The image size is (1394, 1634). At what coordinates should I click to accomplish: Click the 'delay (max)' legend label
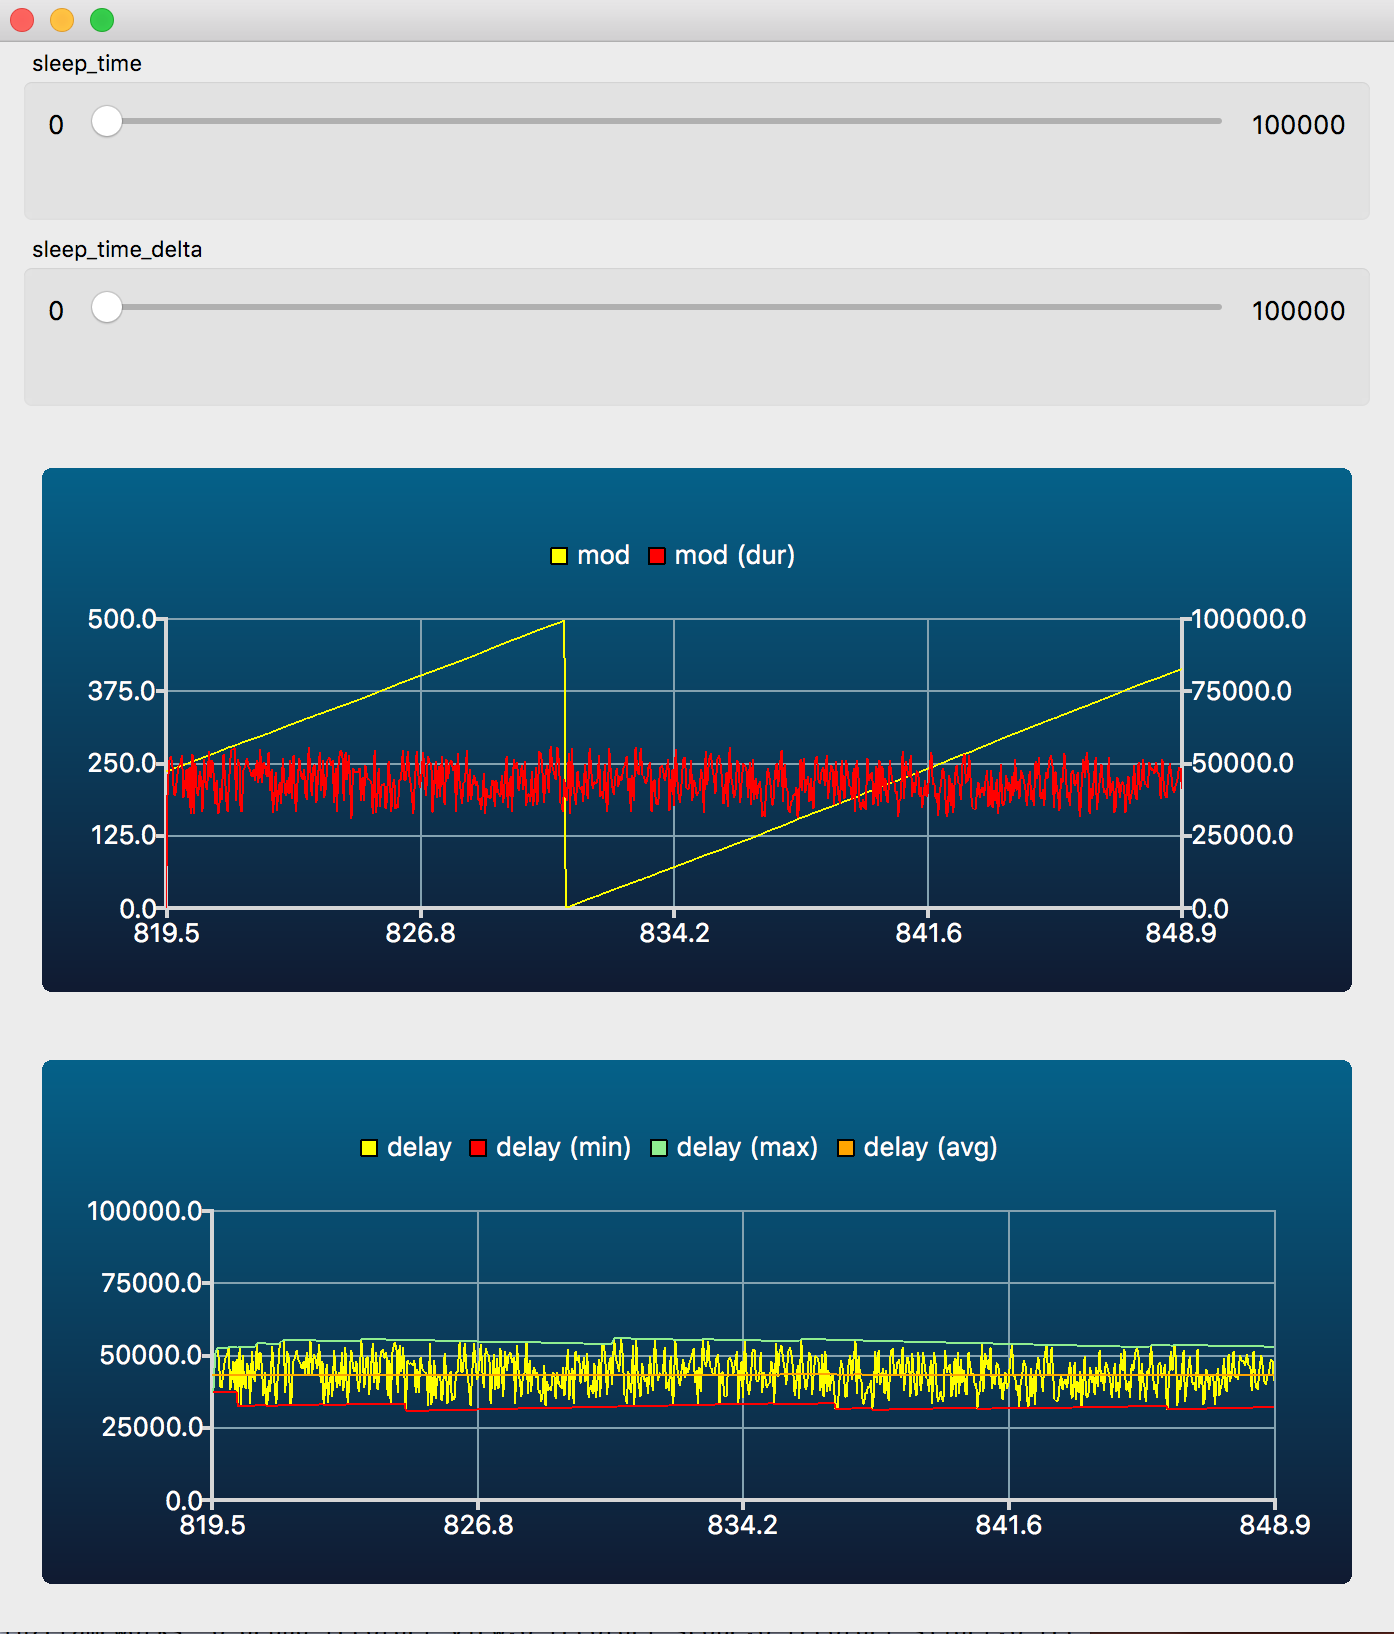tap(748, 1147)
